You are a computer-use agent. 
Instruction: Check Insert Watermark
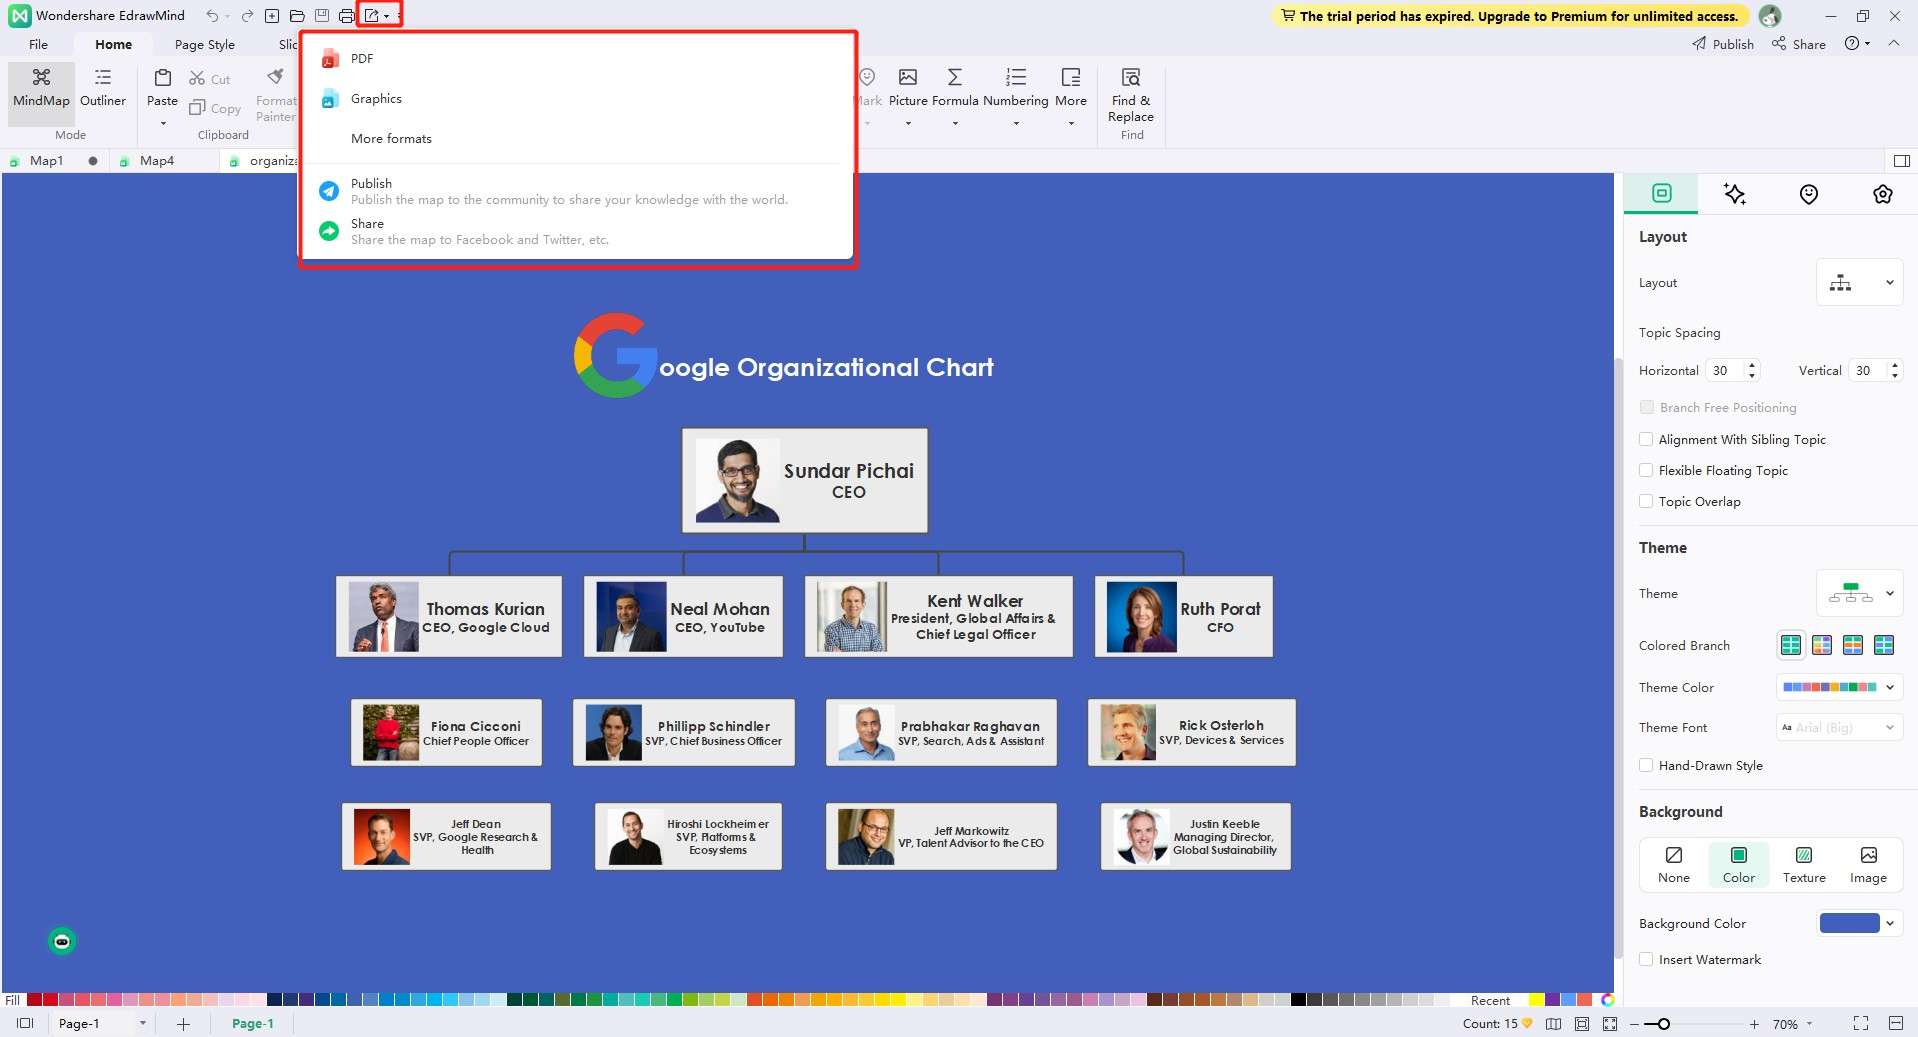[1646, 959]
